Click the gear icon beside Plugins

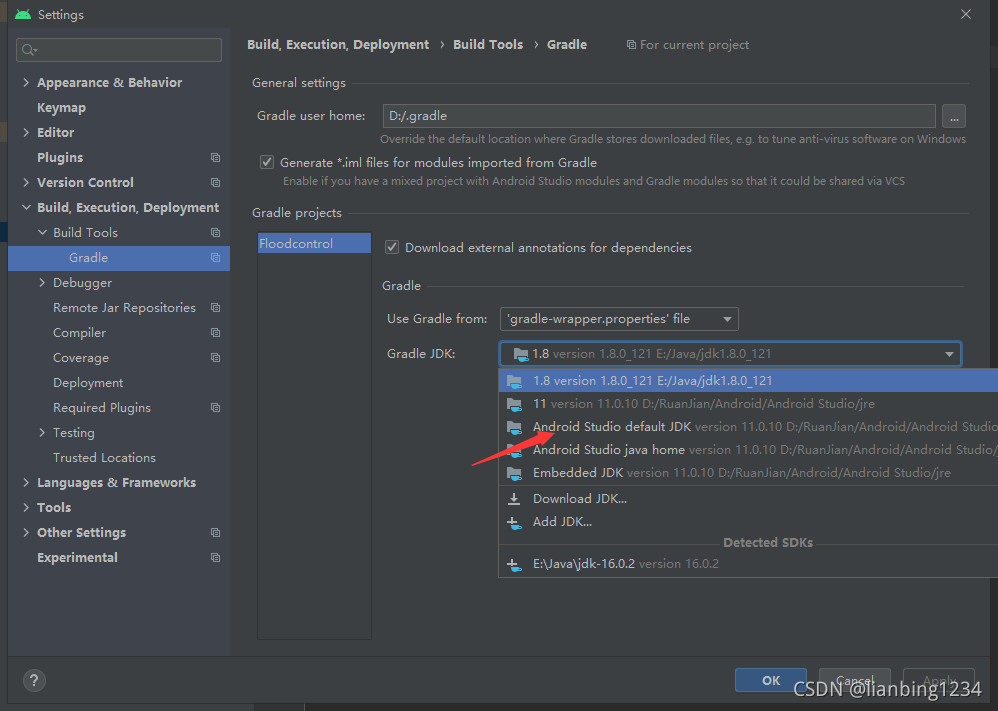tap(215, 157)
